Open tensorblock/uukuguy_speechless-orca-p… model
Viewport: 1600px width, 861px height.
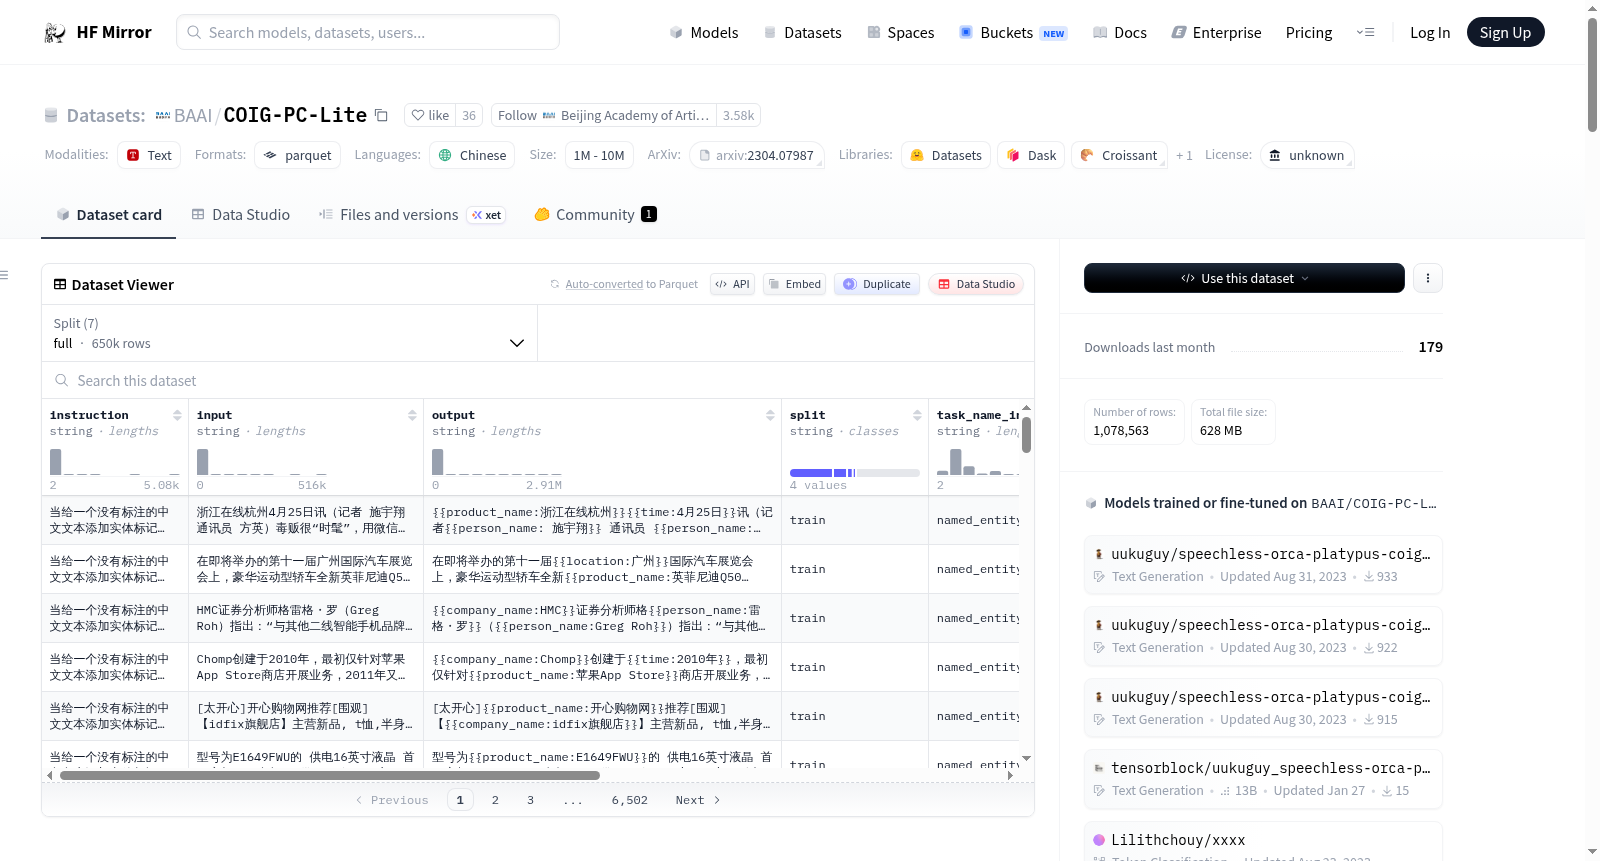1263,778
